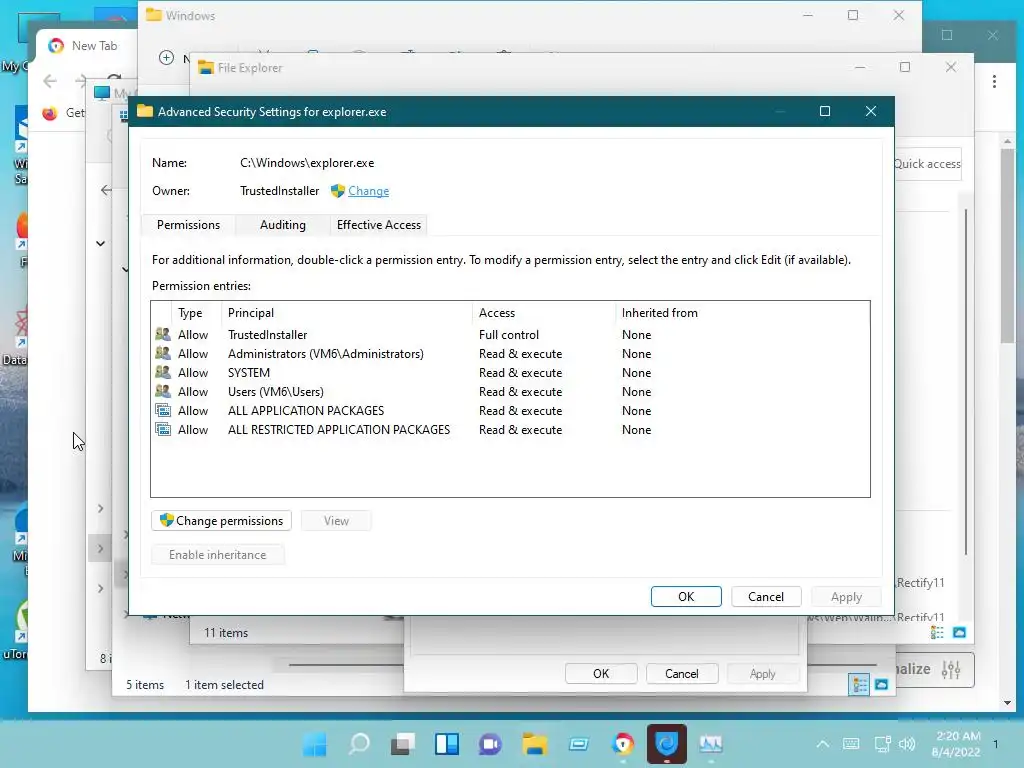Open the clock showing 2:20 AM

pos(956,744)
